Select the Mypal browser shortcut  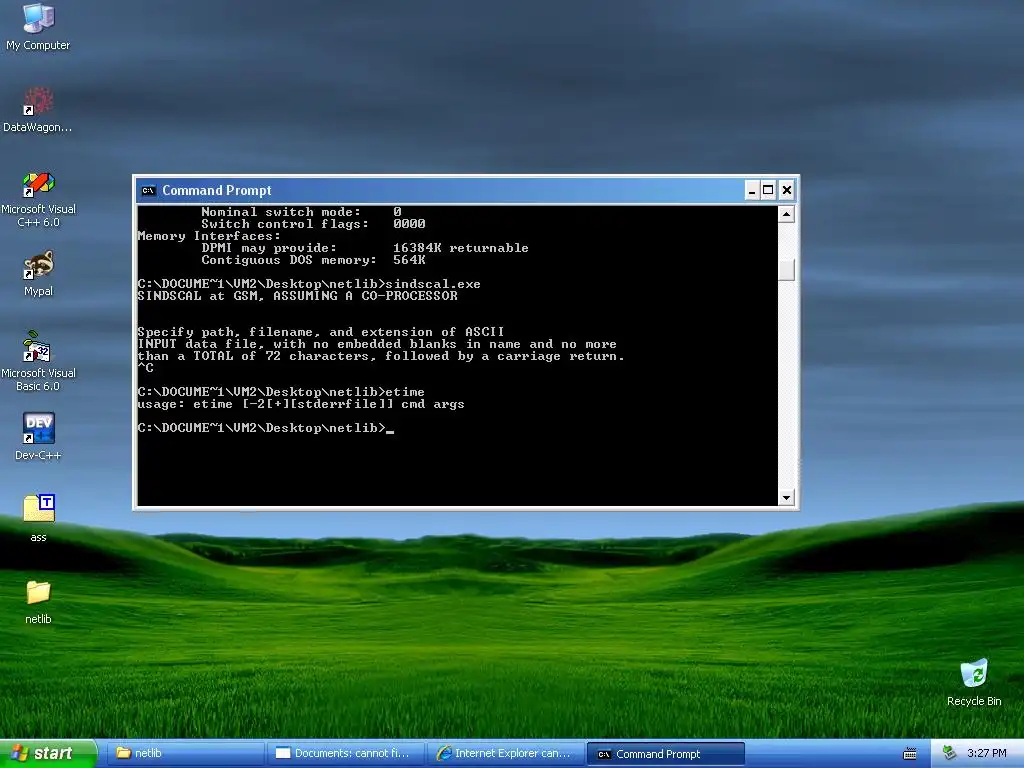tap(38, 273)
